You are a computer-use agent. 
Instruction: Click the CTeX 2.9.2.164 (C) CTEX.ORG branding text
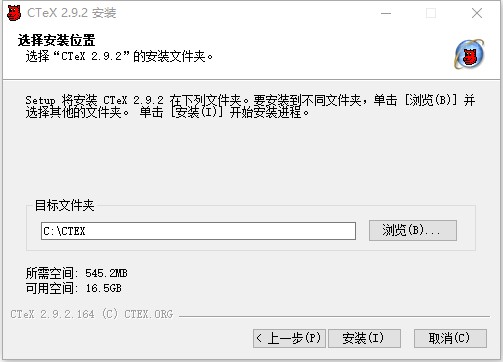coord(92,314)
